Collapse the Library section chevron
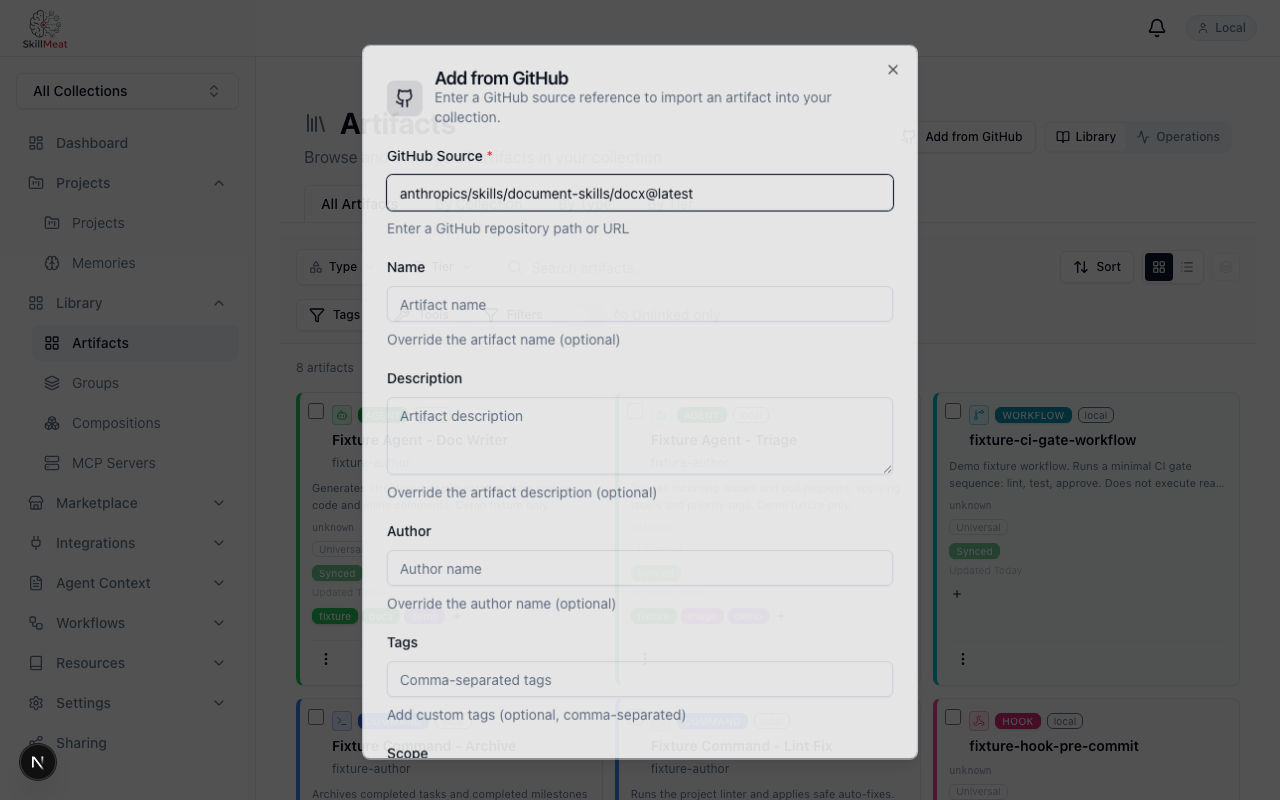 pyautogui.click(x=219, y=303)
